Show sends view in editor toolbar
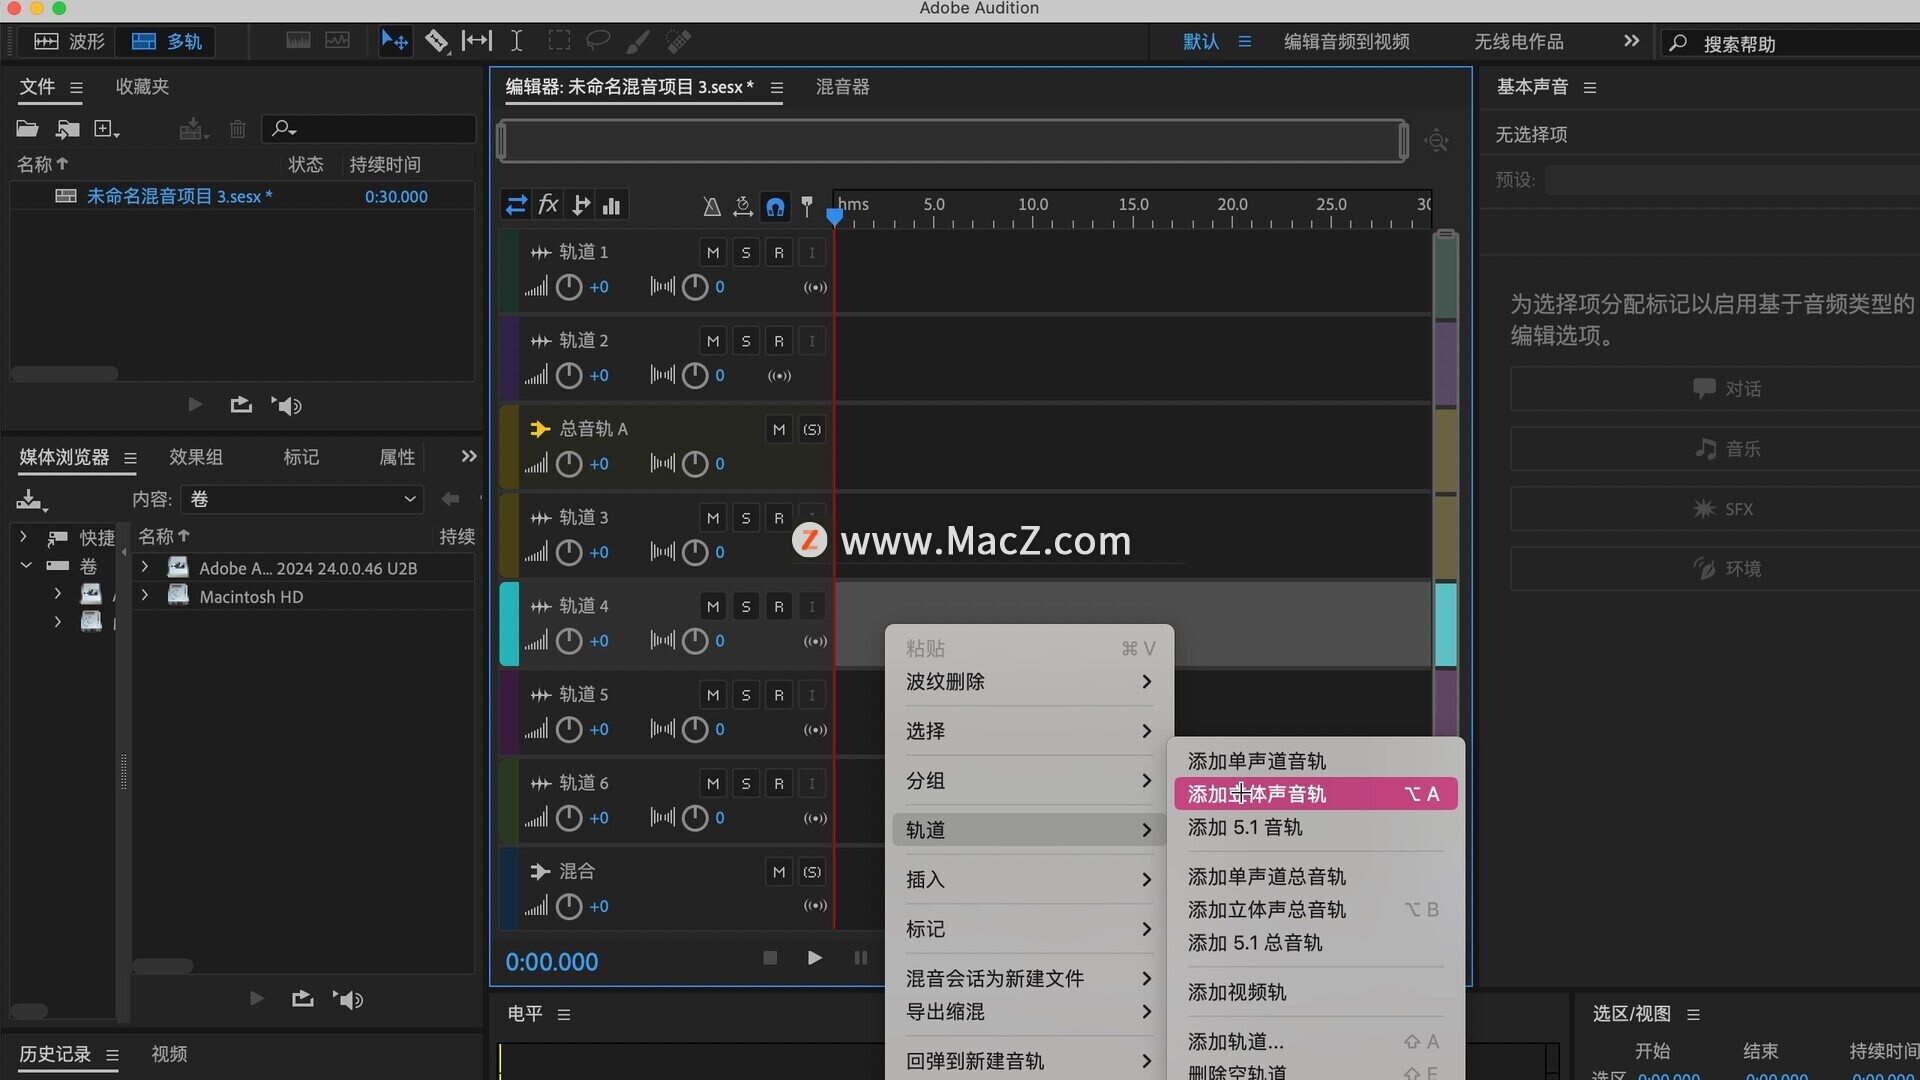The width and height of the screenshot is (1920, 1080). pos(580,206)
